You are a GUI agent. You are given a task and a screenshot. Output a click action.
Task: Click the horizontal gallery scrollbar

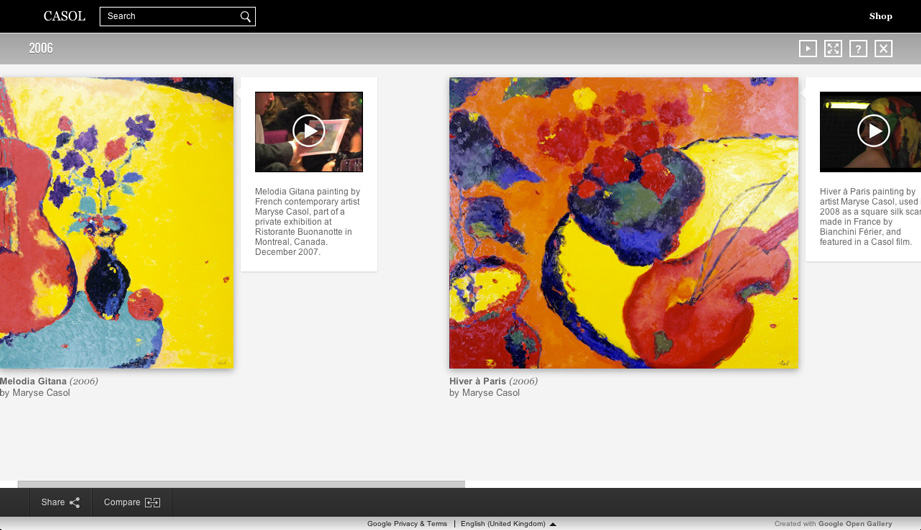(240, 484)
